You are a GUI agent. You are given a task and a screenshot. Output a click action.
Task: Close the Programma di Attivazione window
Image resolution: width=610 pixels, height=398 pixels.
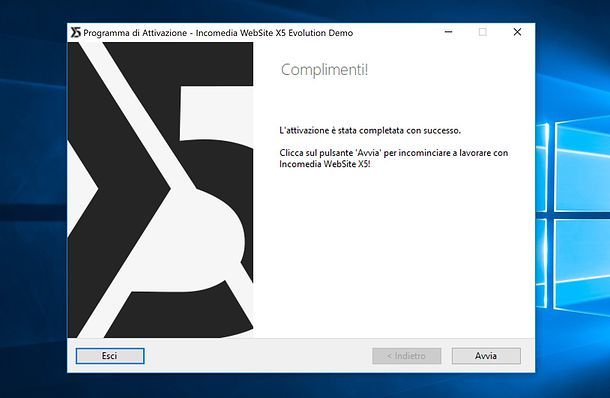coord(517,32)
